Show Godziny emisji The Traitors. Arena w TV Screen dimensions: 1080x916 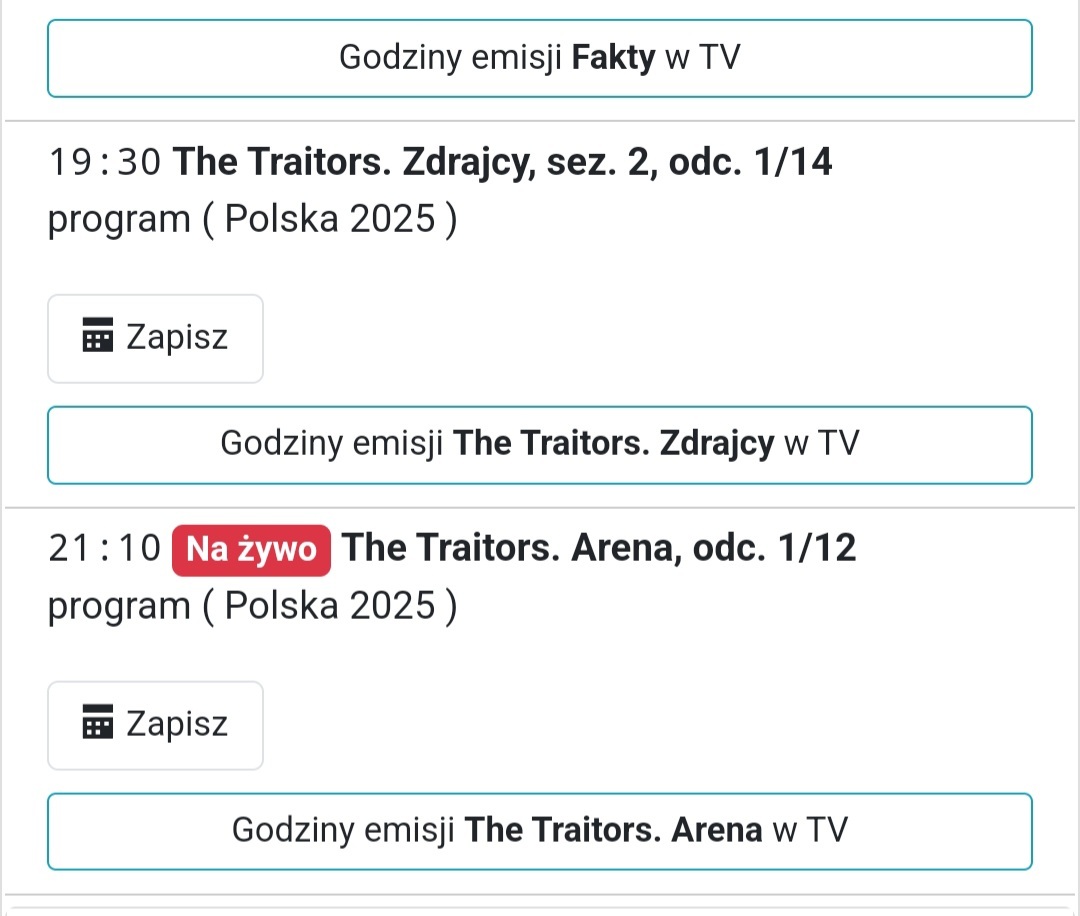tap(540, 831)
